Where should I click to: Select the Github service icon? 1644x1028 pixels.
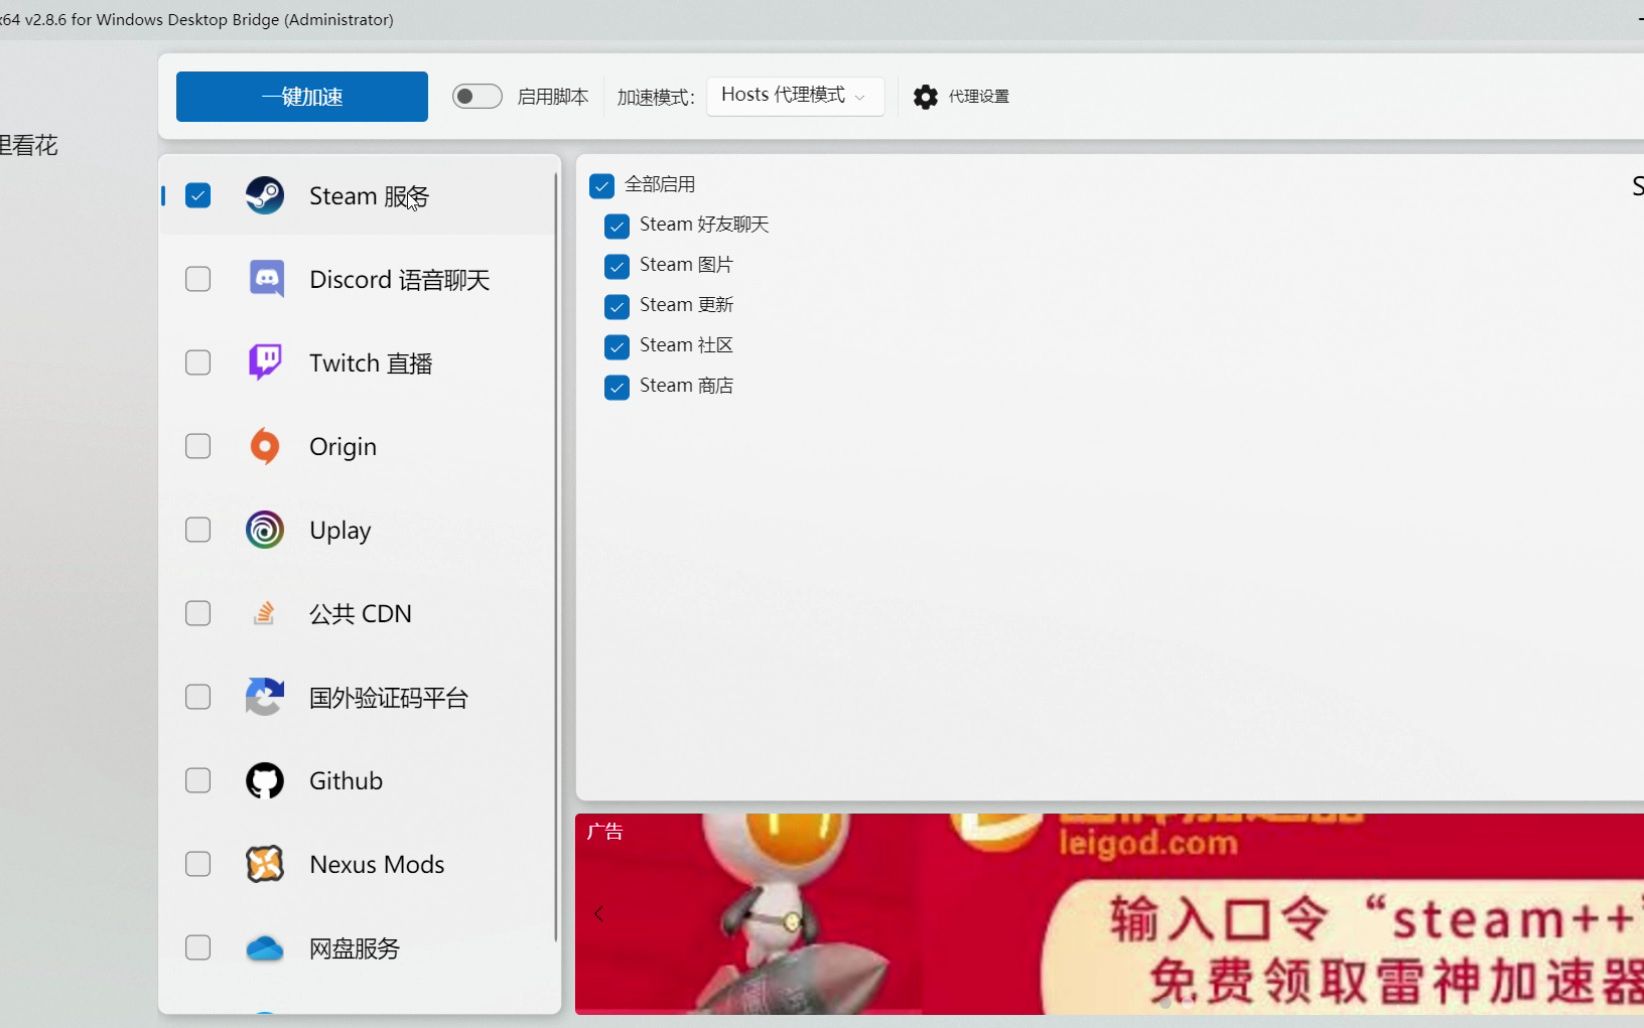(264, 780)
